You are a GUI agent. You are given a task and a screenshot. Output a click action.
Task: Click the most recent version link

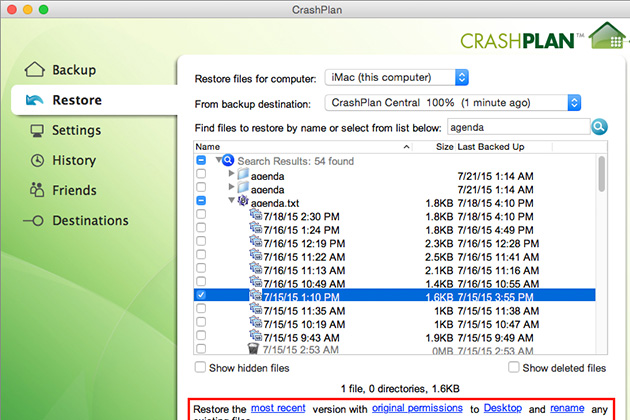click(x=278, y=408)
